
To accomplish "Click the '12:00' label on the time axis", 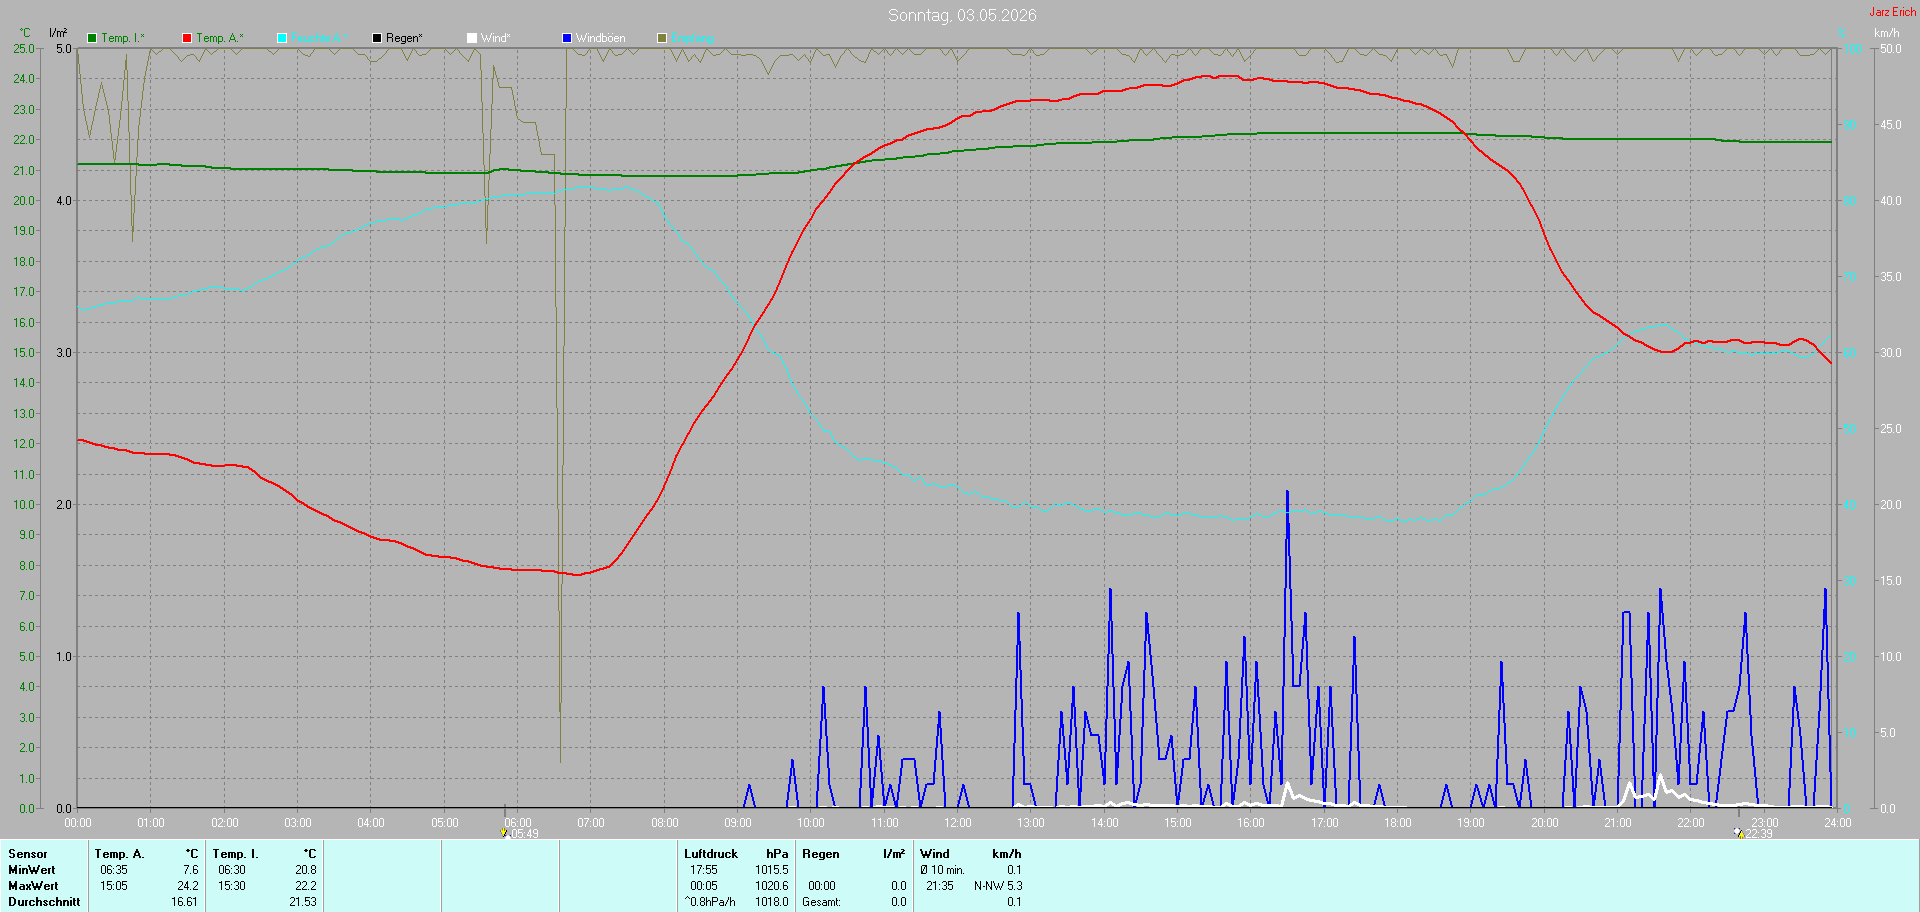I will (958, 823).
